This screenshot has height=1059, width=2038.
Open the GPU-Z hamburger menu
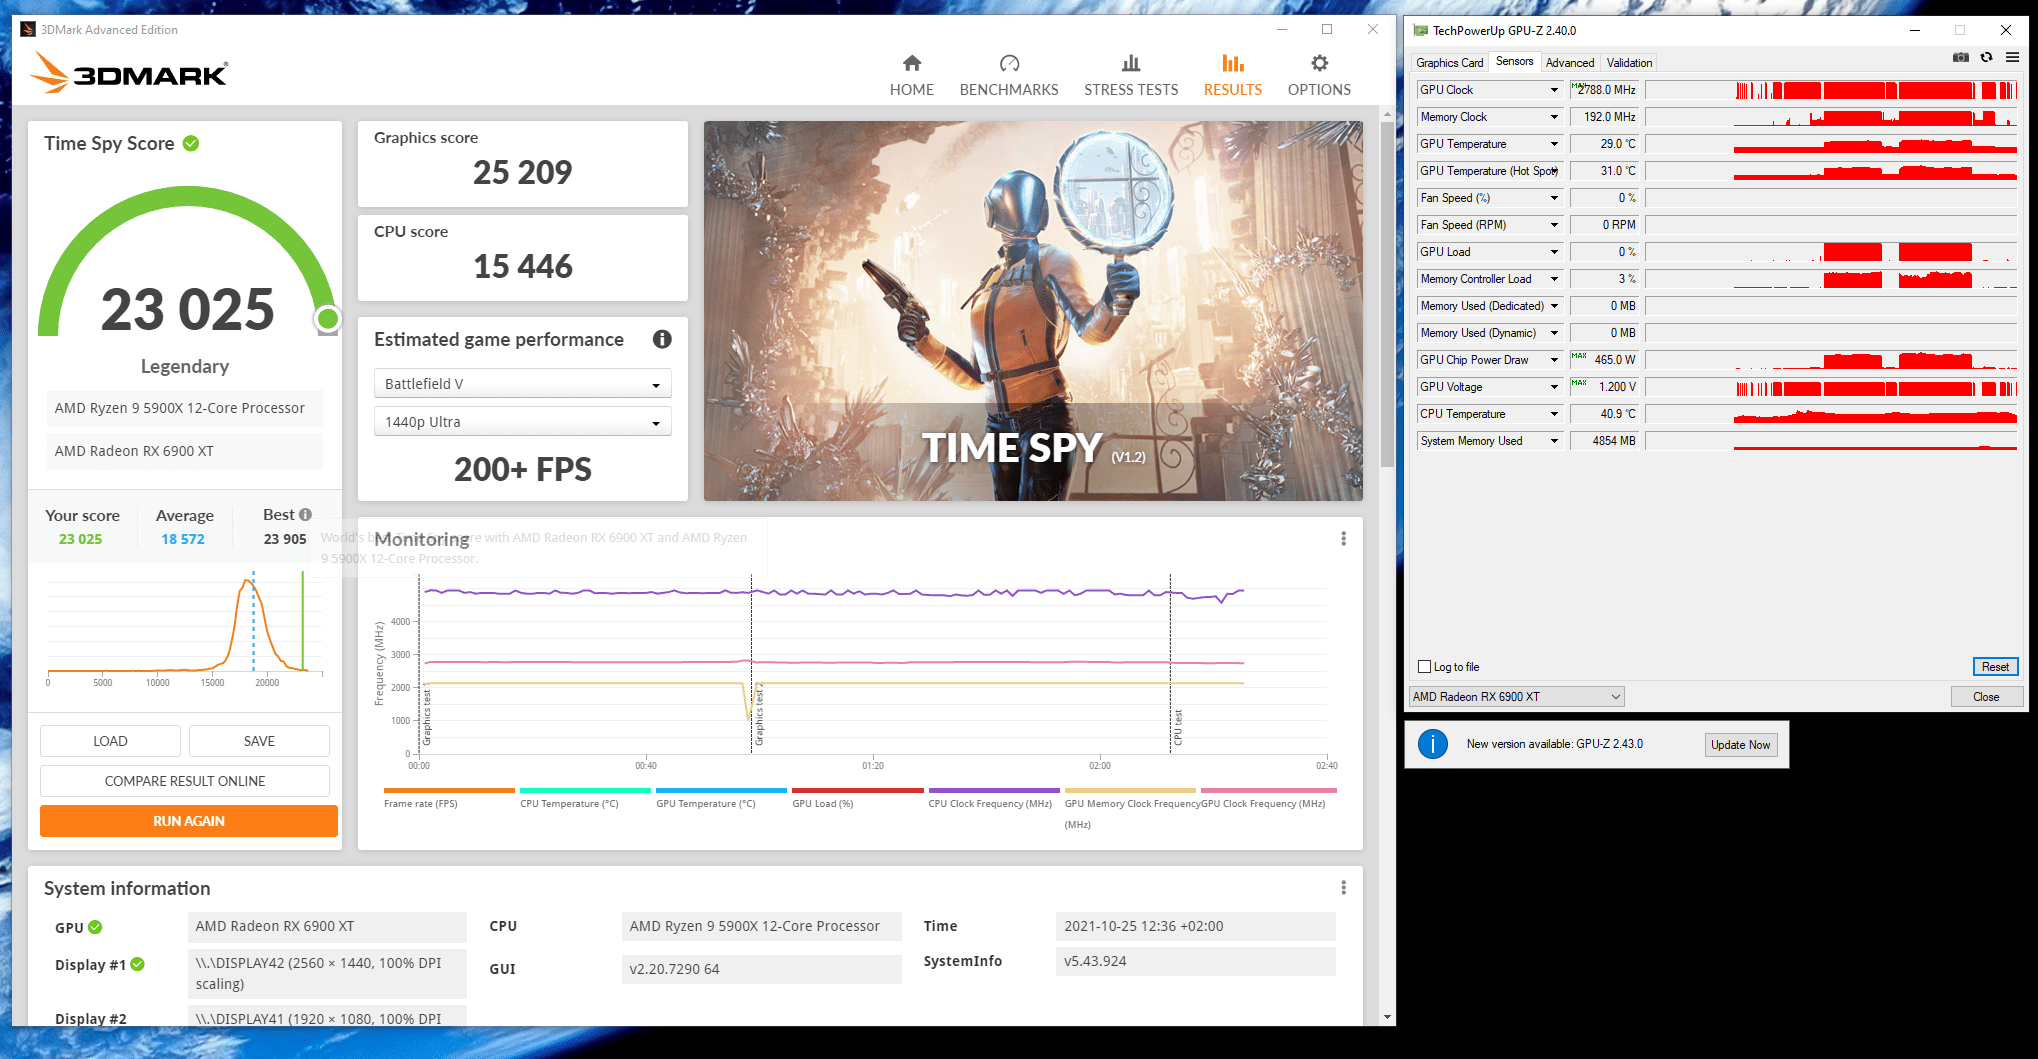(x=2012, y=57)
